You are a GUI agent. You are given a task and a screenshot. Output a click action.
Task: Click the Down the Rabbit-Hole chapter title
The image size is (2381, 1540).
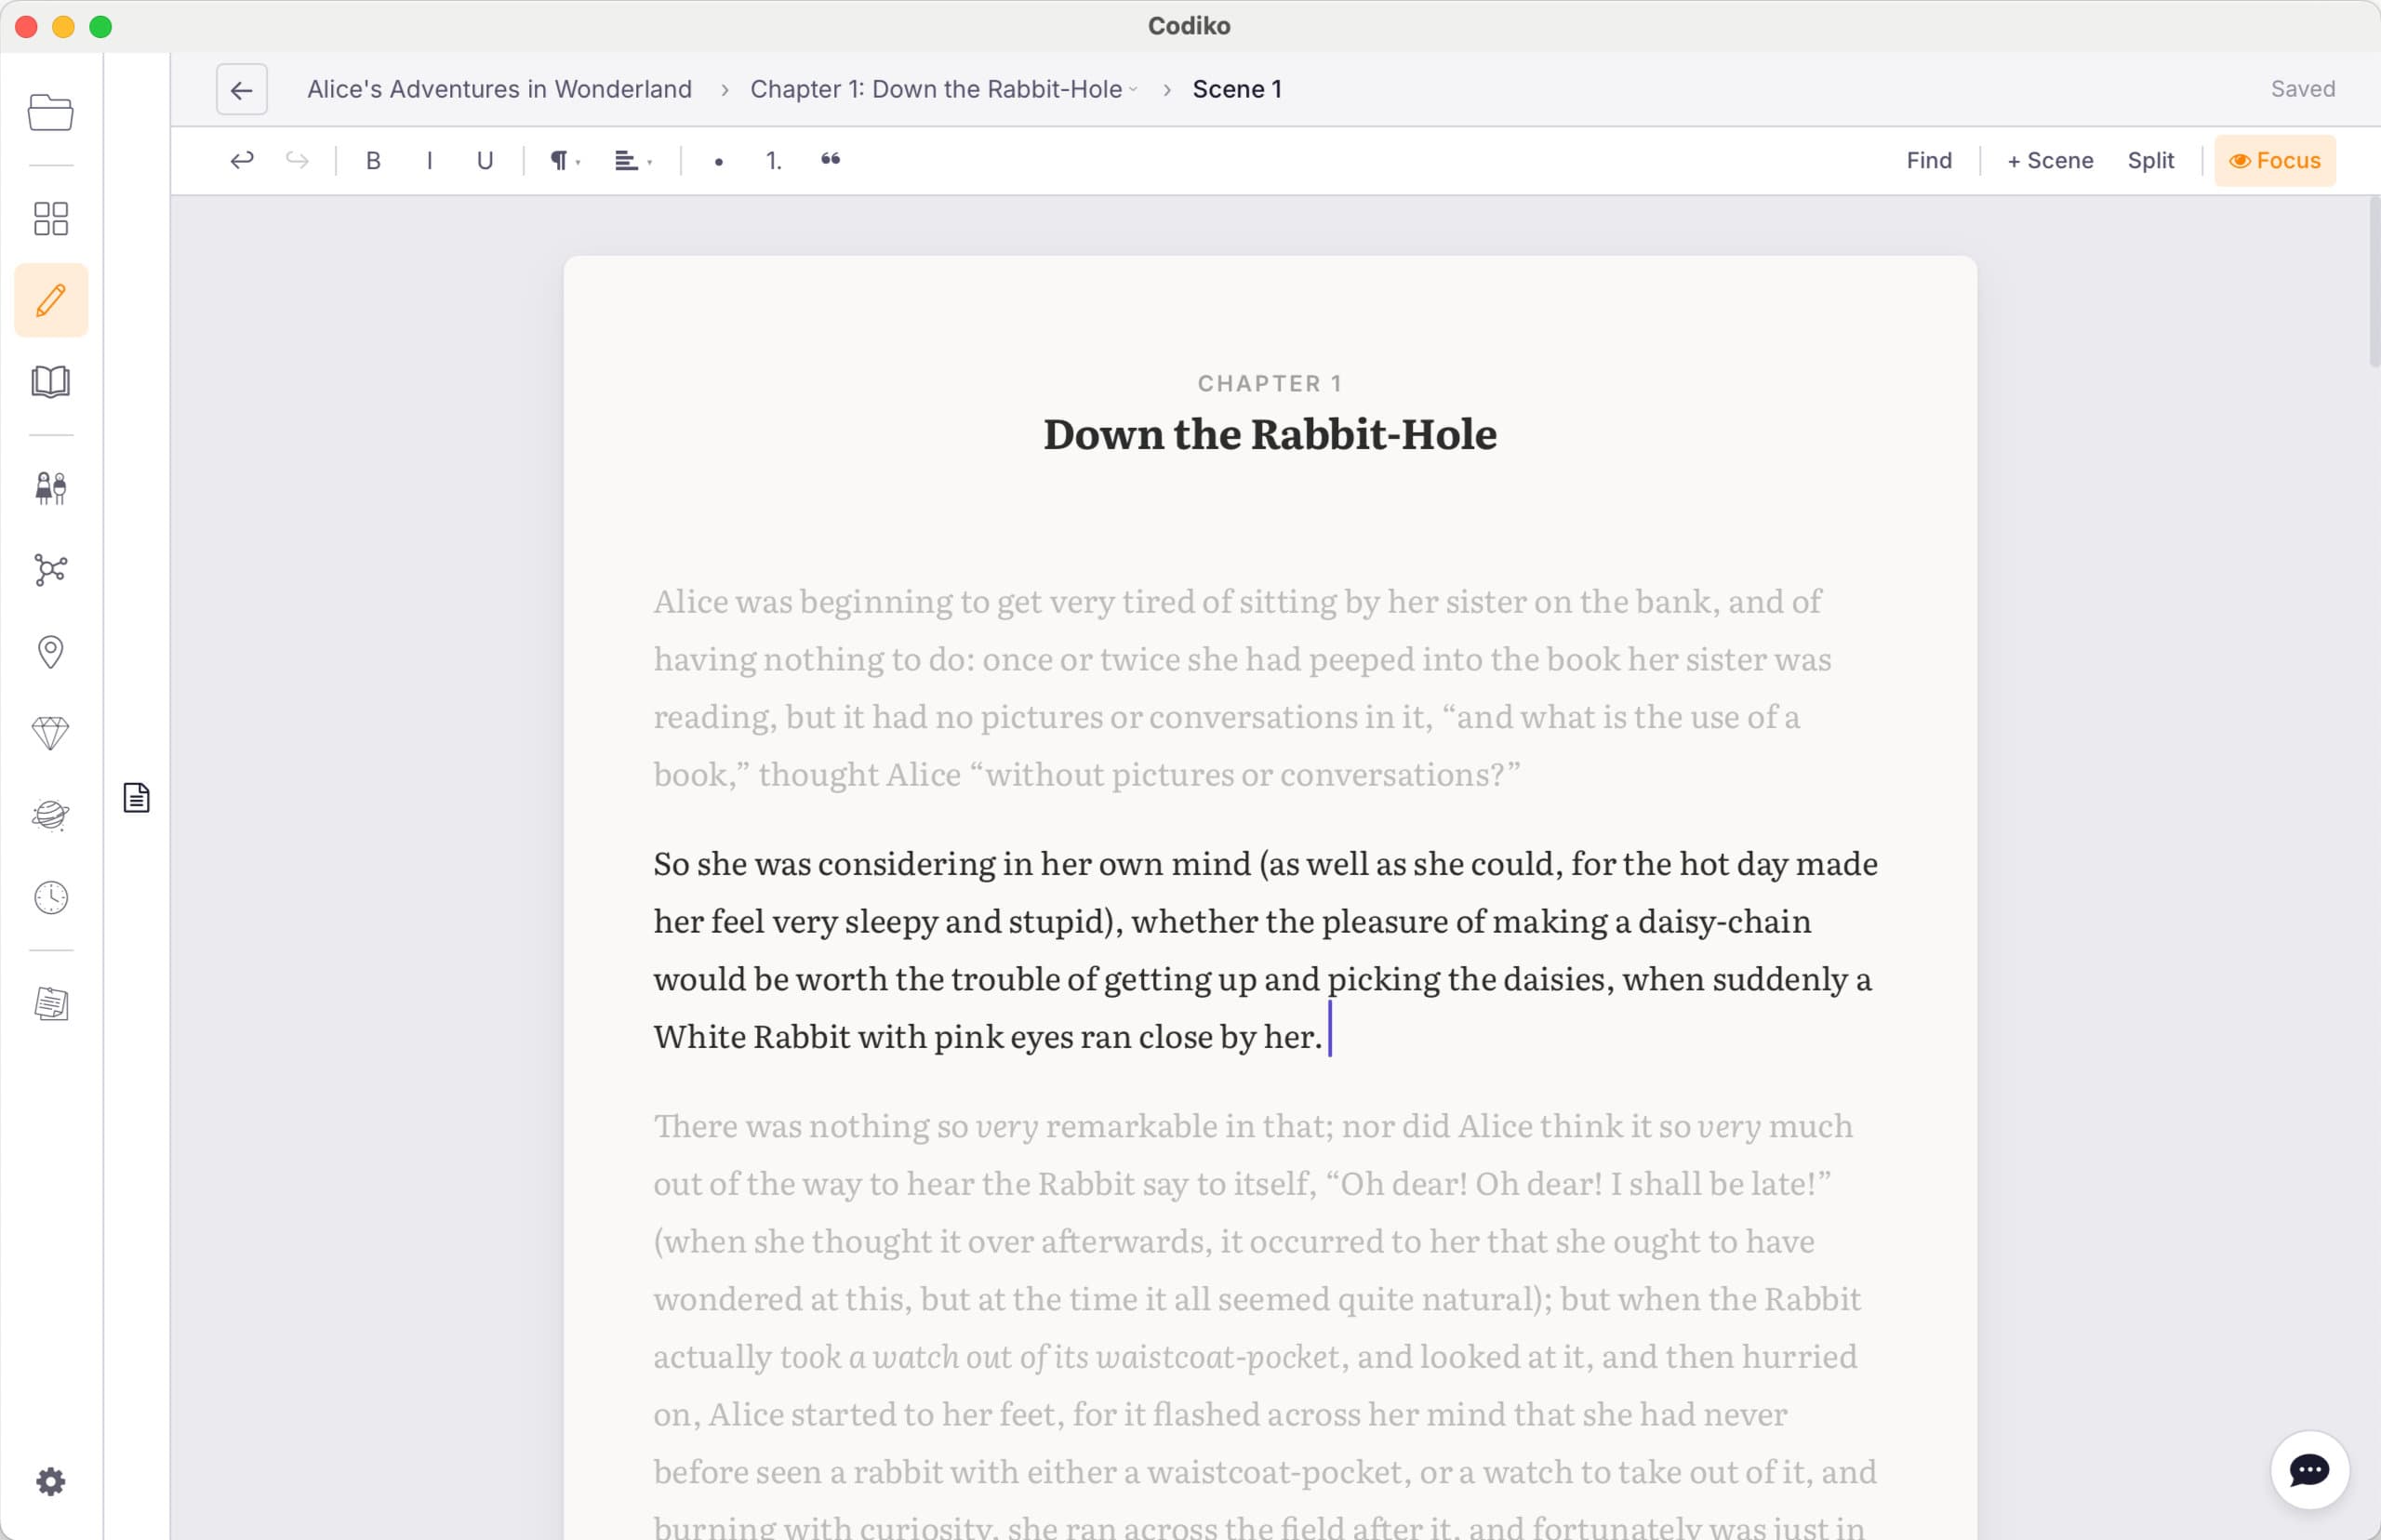(1270, 434)
